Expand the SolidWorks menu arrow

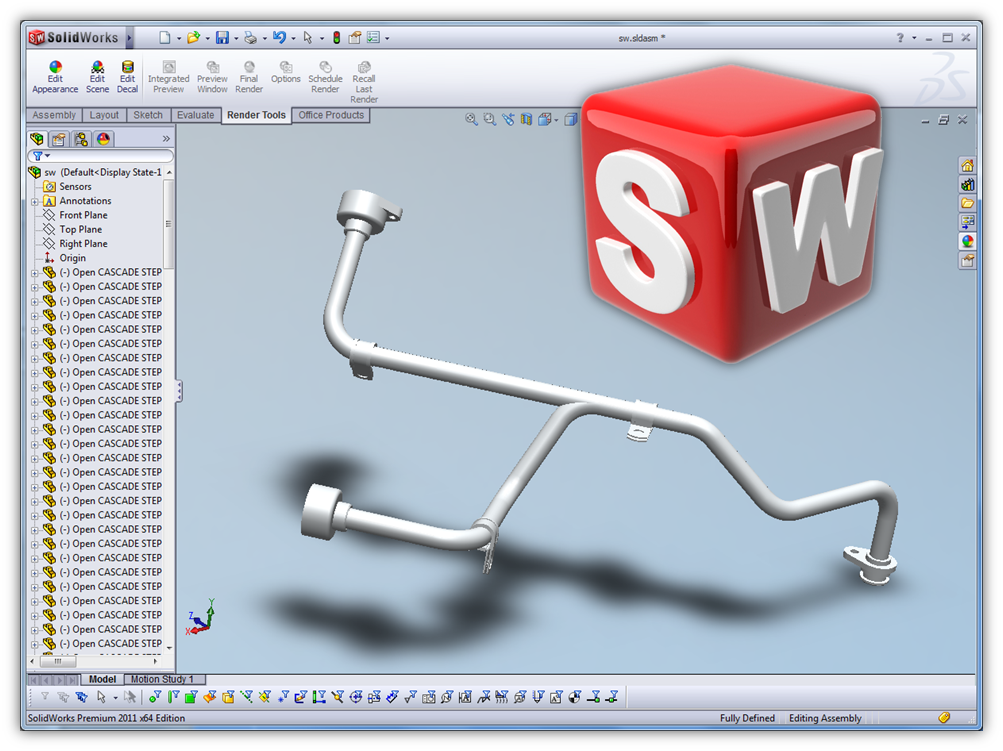pyautogui.click(x=129, y=38)
